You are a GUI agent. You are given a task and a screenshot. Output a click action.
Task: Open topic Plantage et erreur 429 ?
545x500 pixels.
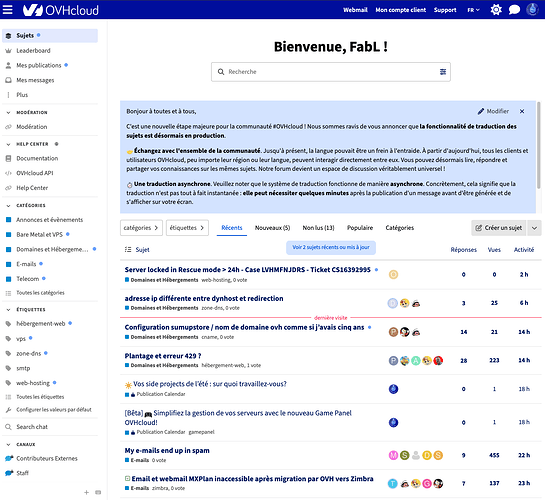[x=163, y=356]
